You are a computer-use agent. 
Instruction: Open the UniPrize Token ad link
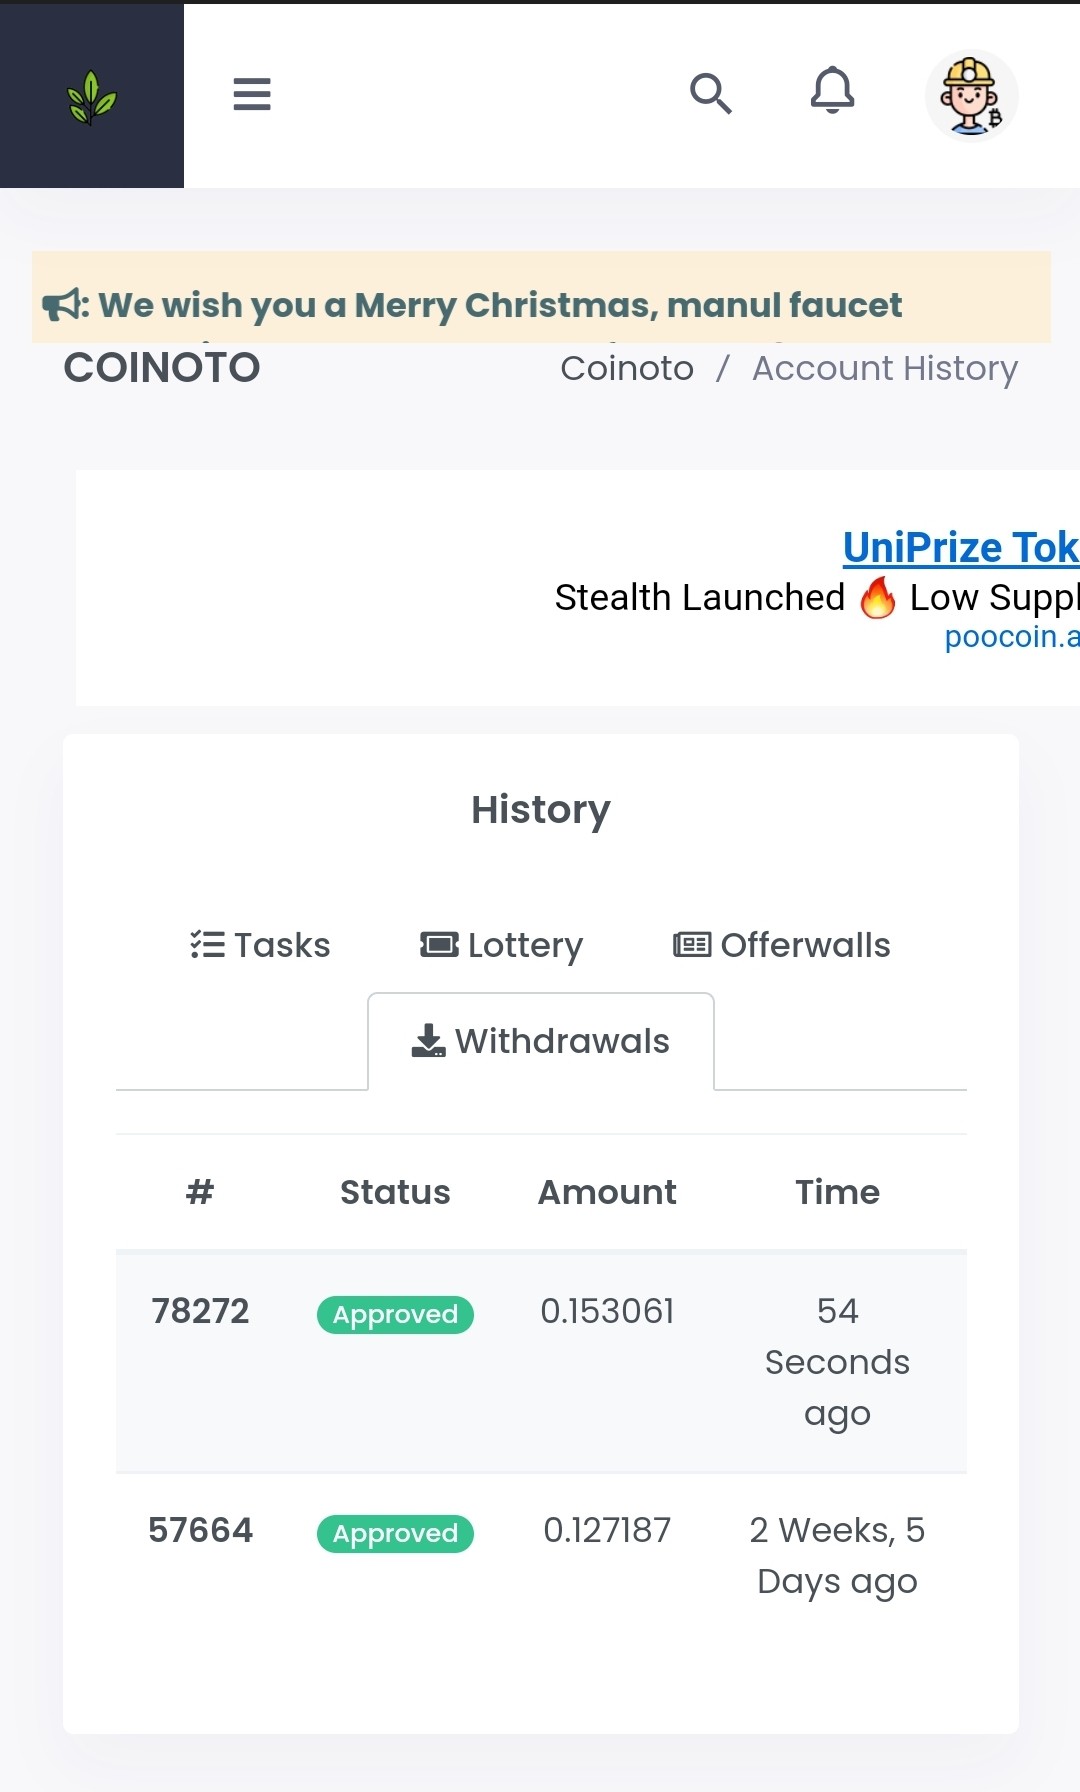(x=961, y=547)
